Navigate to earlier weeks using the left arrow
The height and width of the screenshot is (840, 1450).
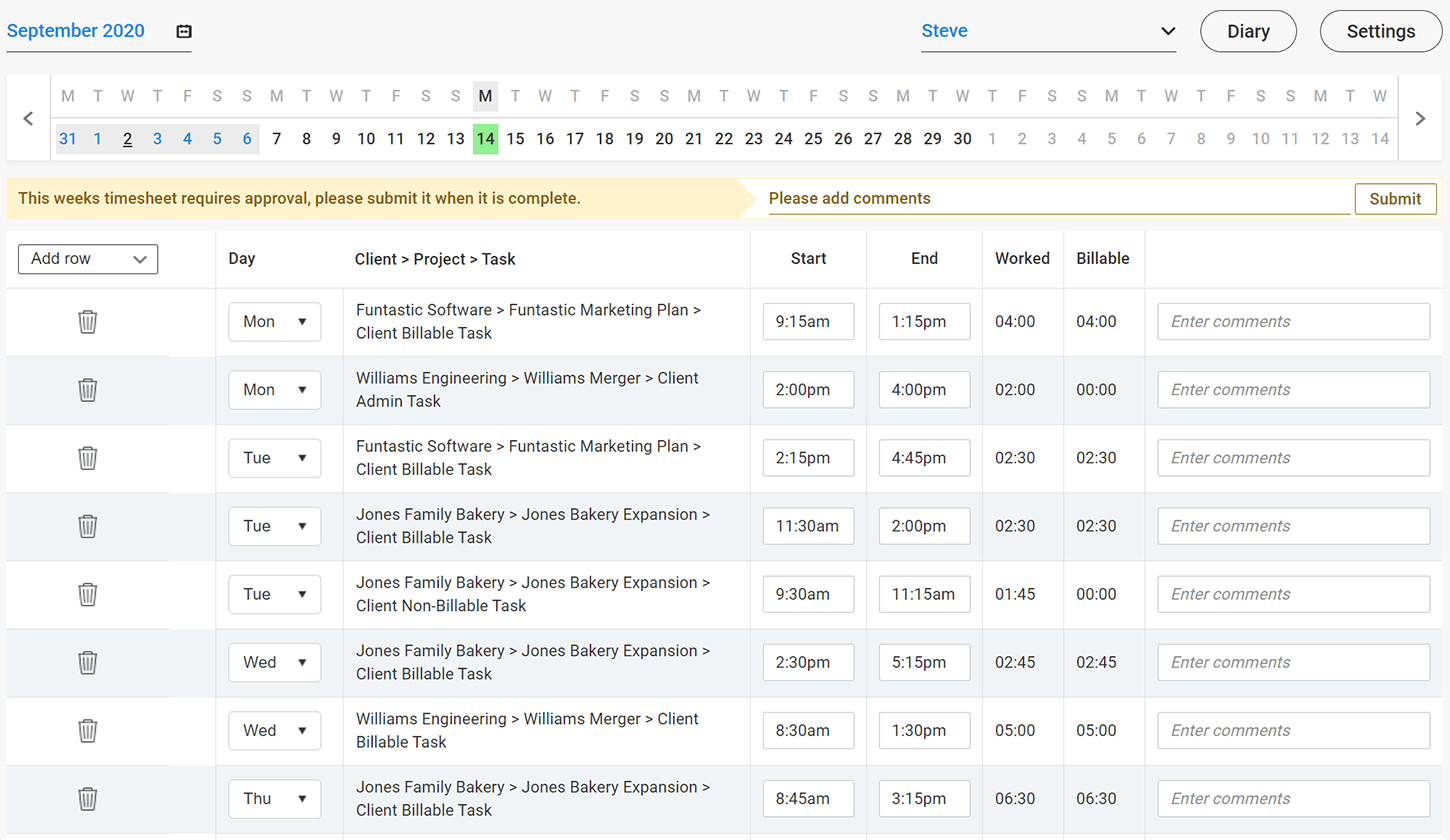click(28, 118)
